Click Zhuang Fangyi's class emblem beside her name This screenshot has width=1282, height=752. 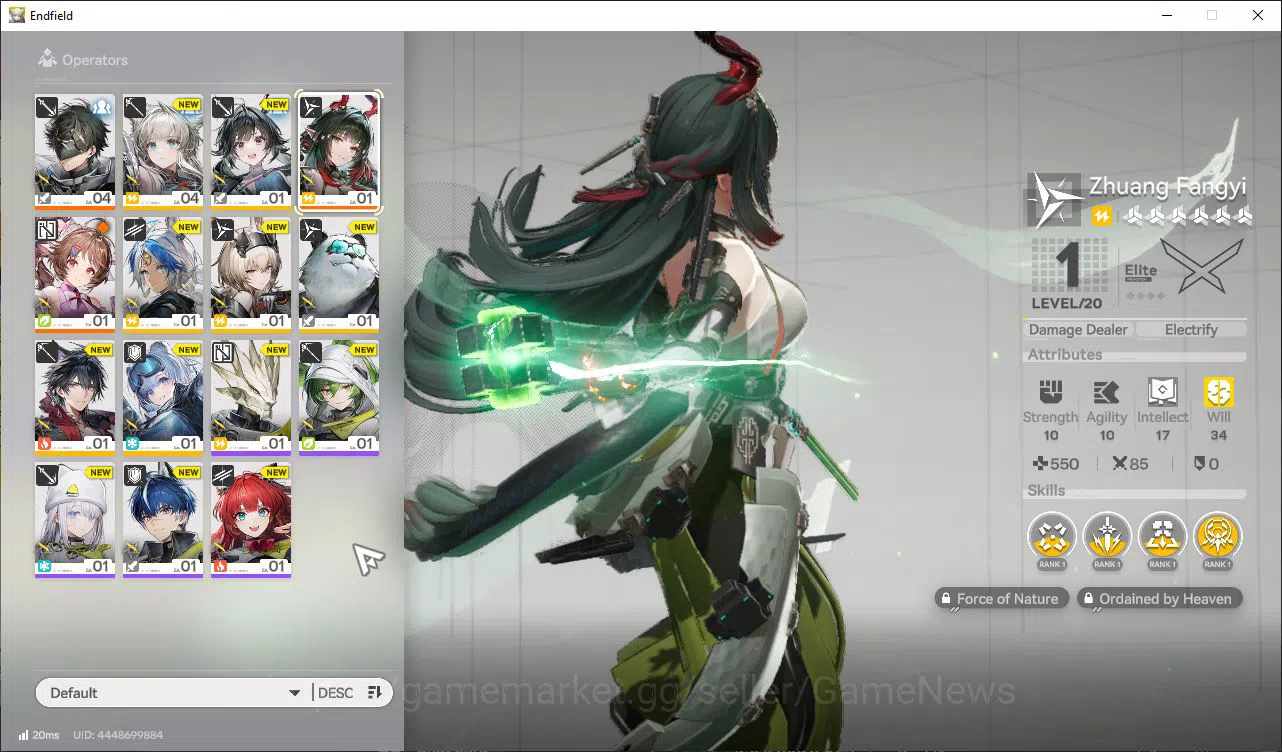[x=1054, y=200]
